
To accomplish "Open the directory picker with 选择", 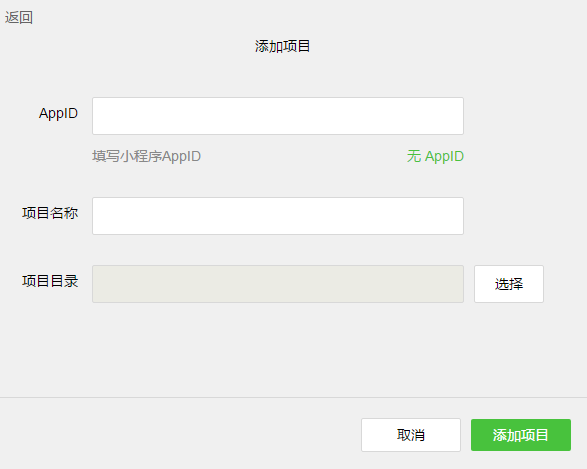I will coord(509,284).
